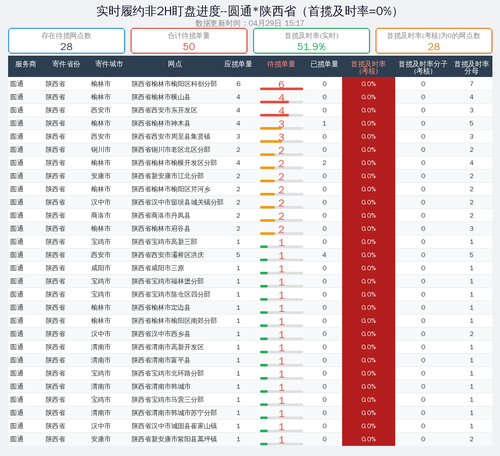Open the 首揽及时率(实时) card showing 51.9%
The width and height of the screenshot is (500, 456).
(311, 41)
